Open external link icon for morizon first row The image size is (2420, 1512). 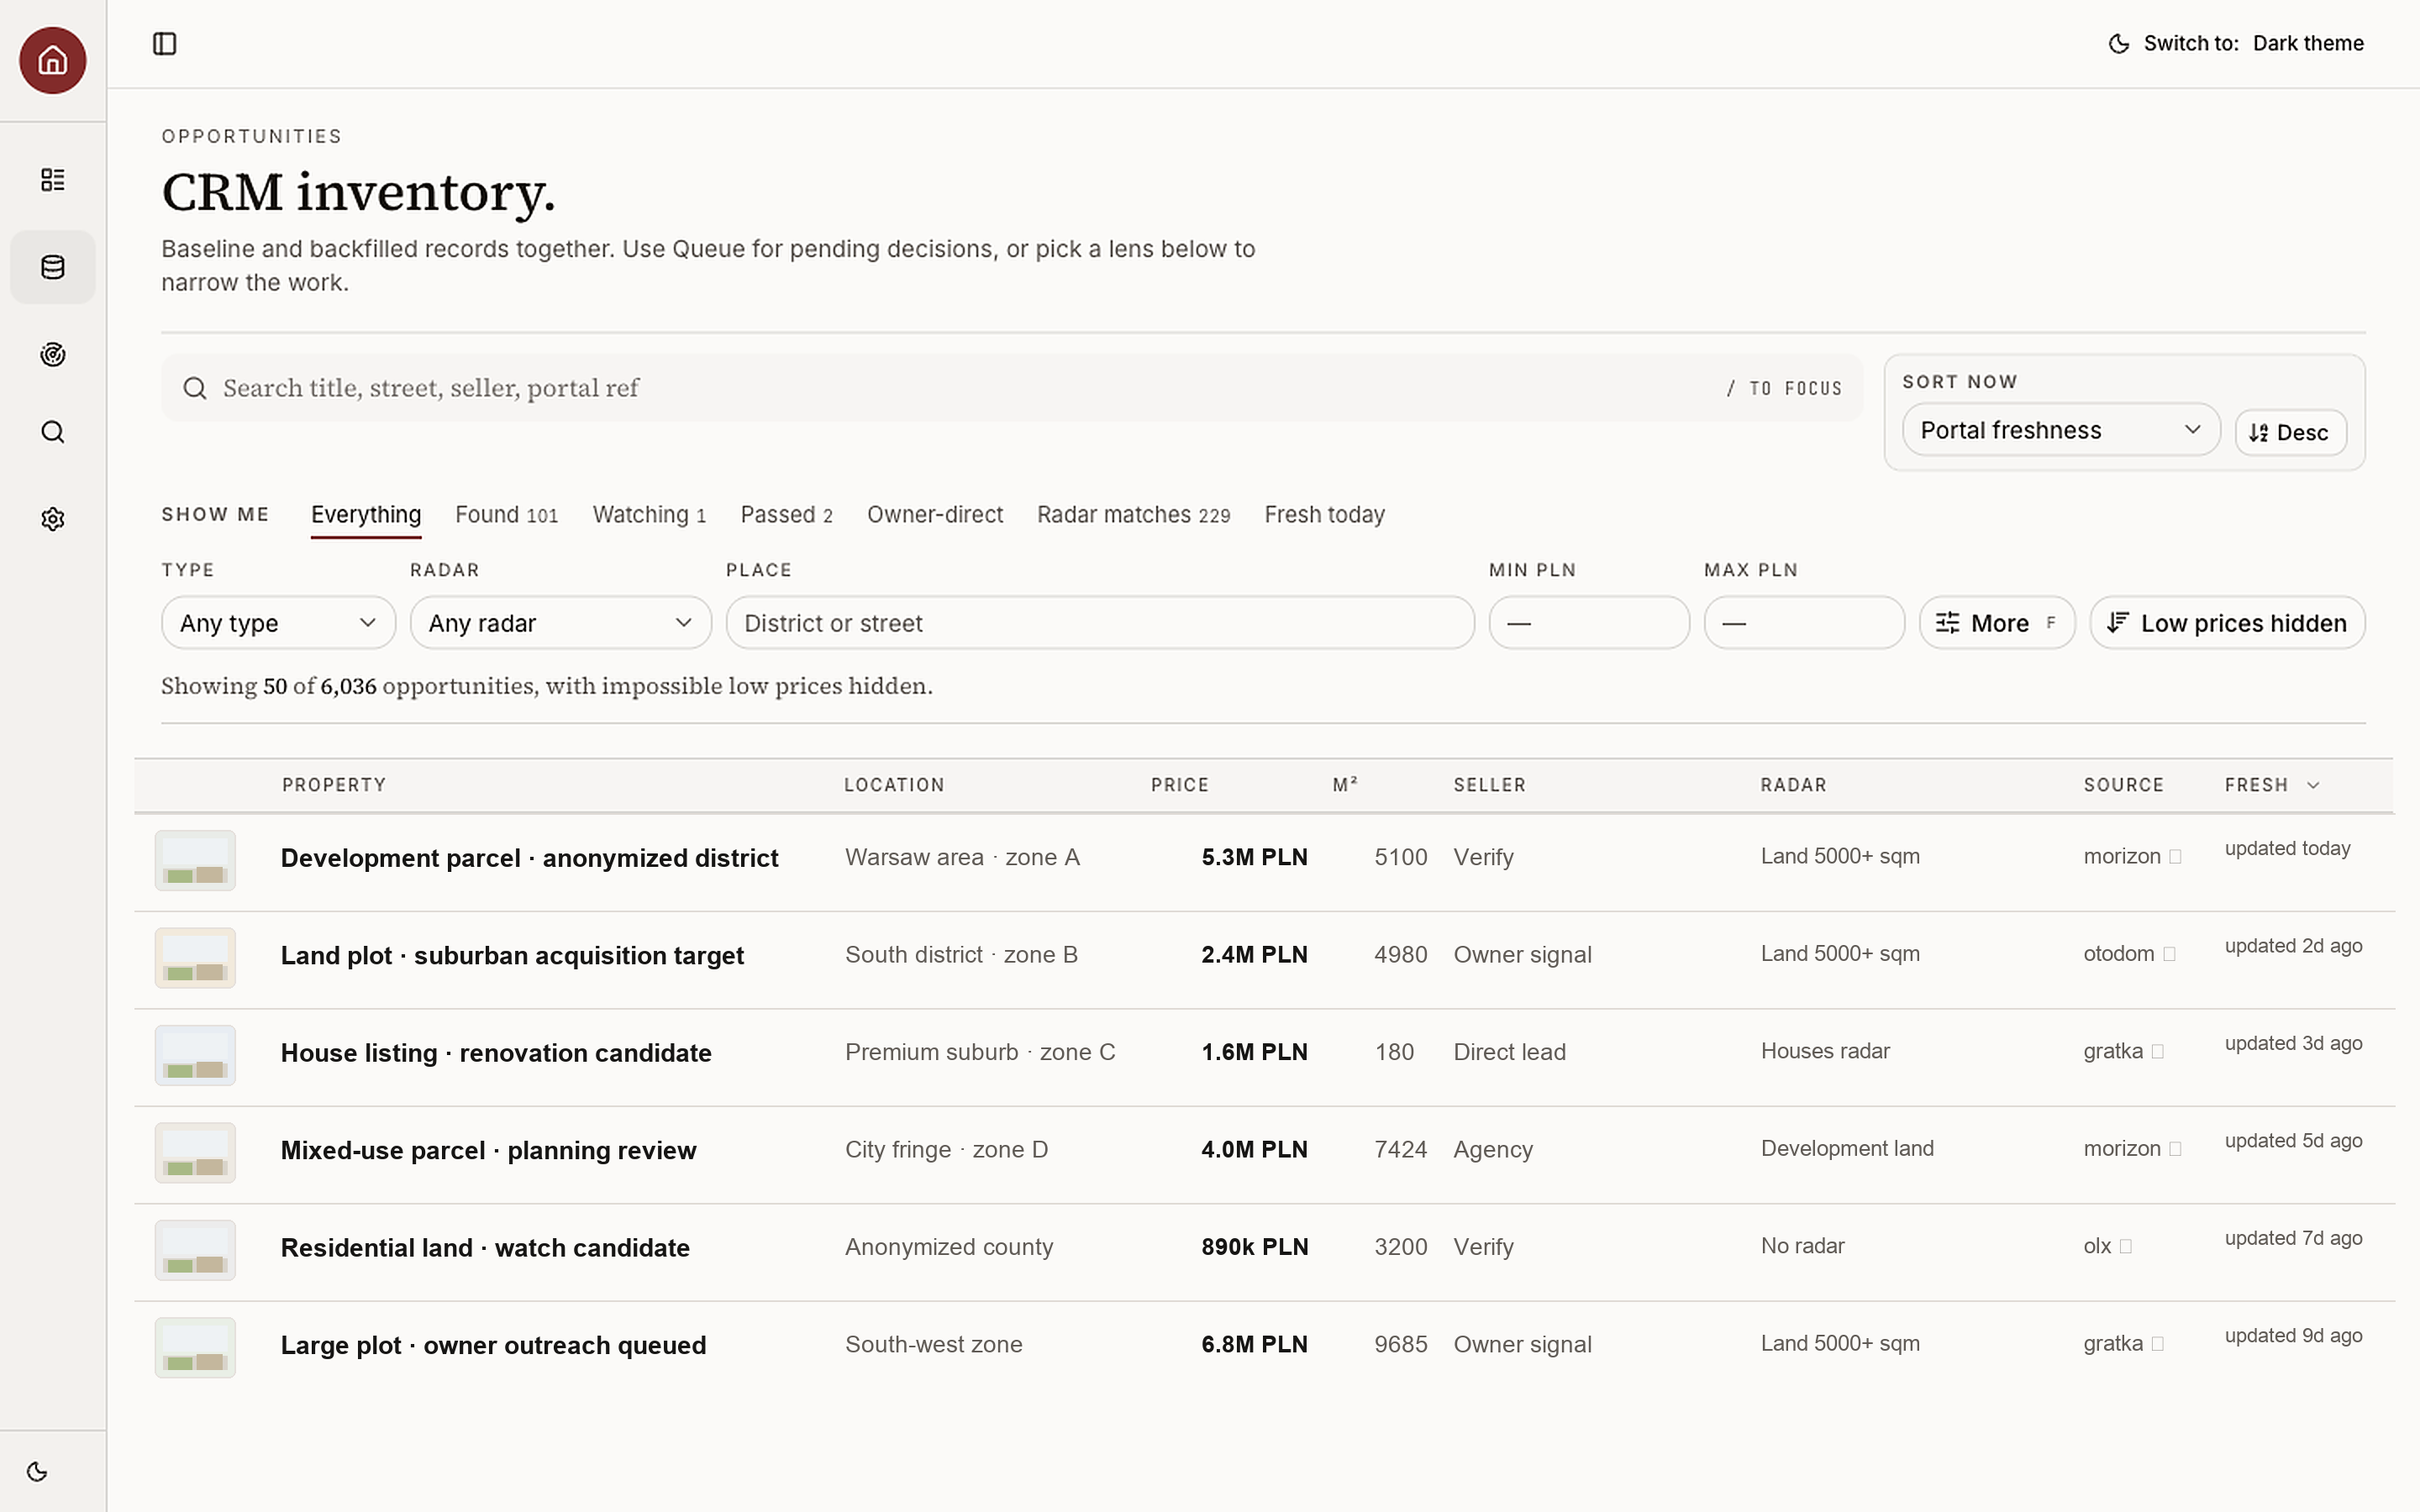pos(2175,857)
